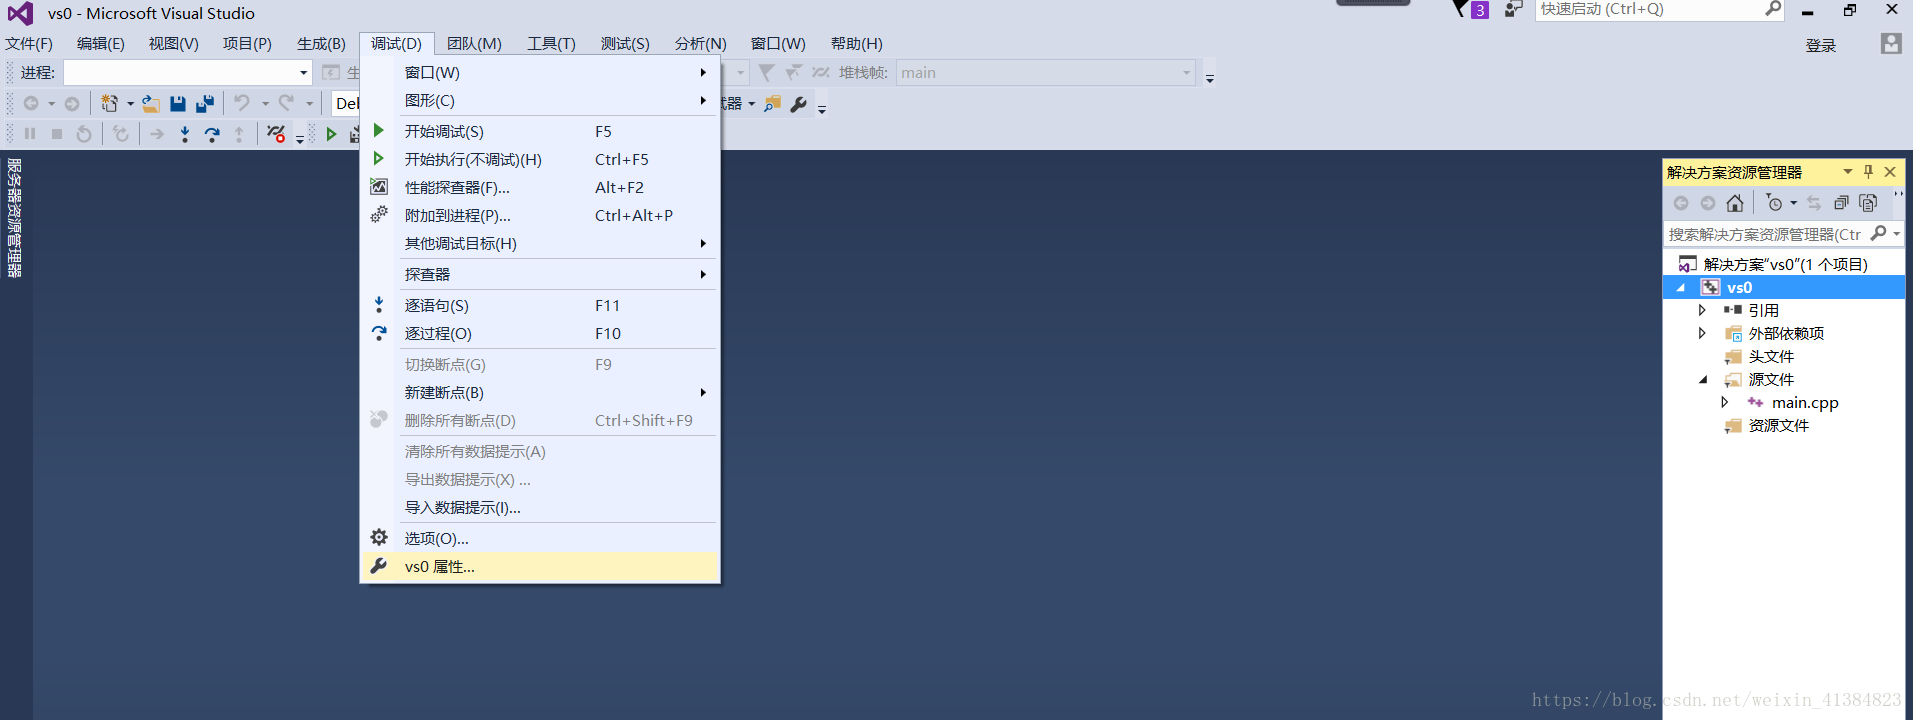Click the Break All (pause) icon
This screenshot has height=720, width=1913.
(30, 133)
